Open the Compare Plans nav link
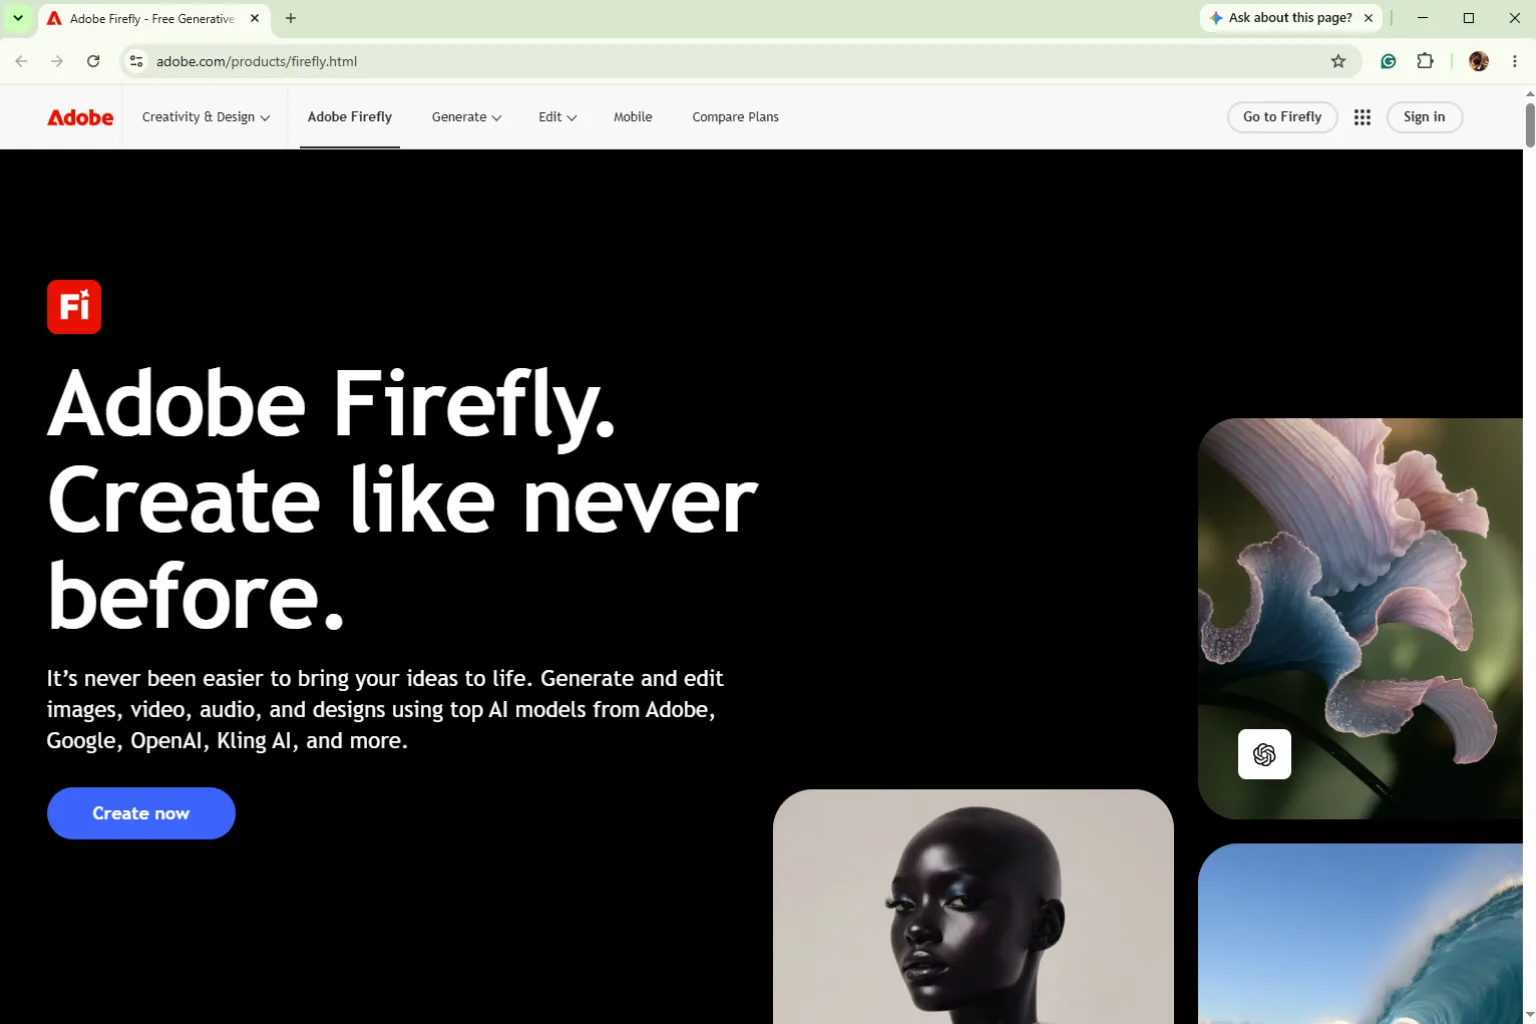This screenshot has height=1024, width=1536. pos(735,117)
